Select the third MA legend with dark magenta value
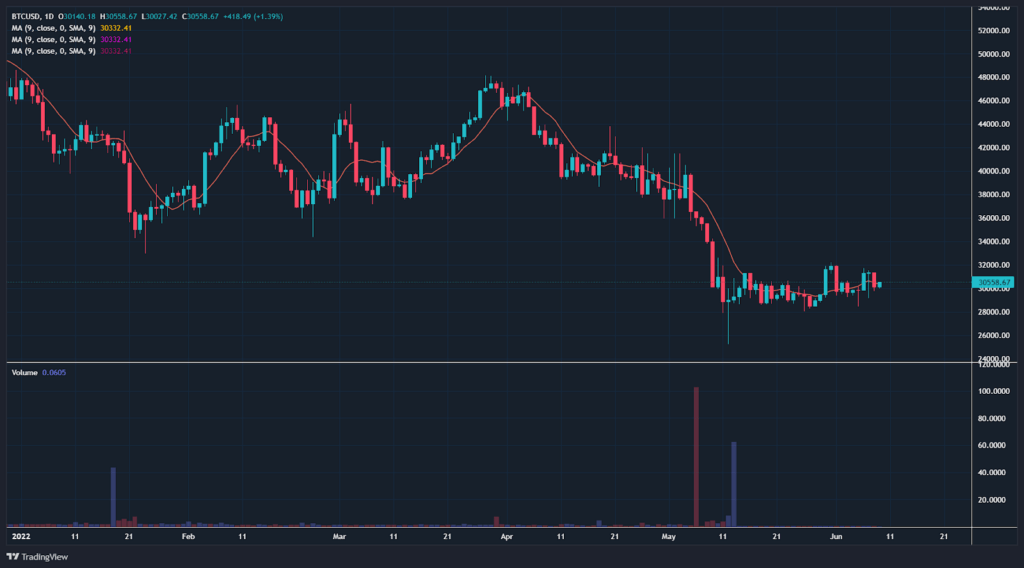Viewport: 1024px width, 568px height. coord(72,51)
